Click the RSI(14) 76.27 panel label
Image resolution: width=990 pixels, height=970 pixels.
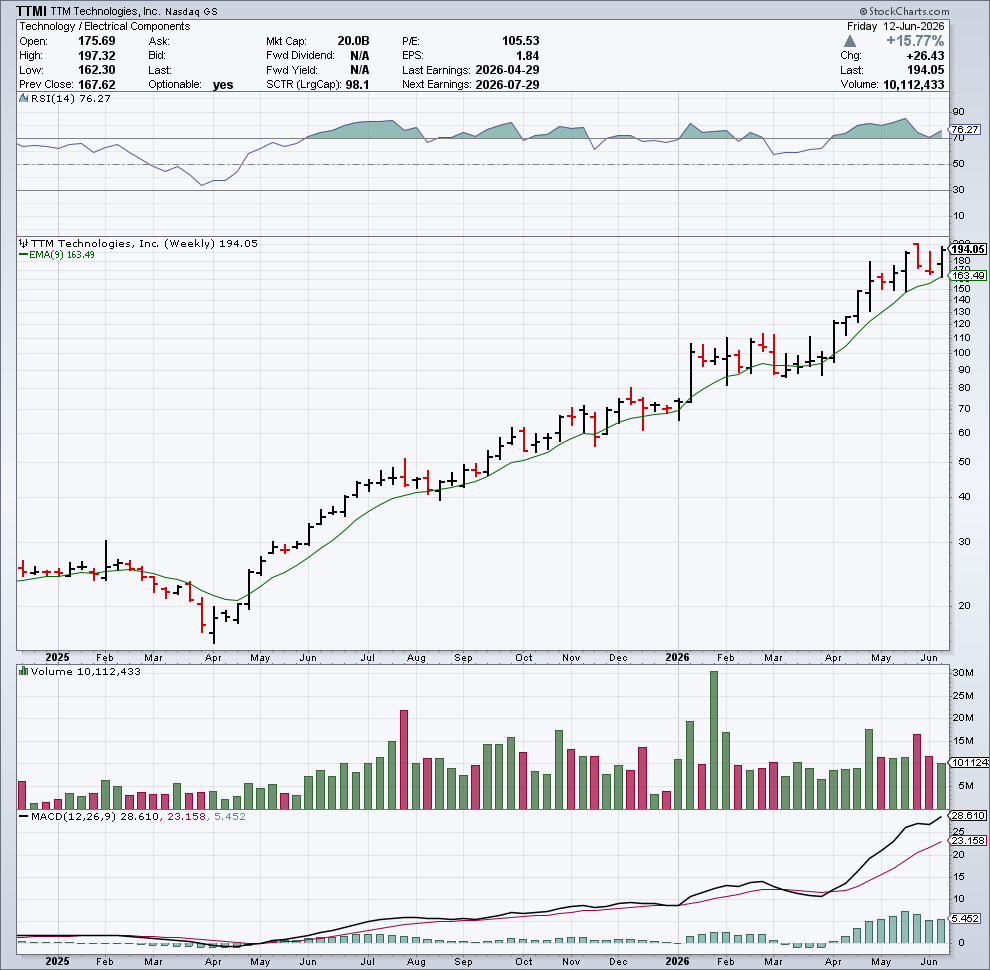point(71,99)
